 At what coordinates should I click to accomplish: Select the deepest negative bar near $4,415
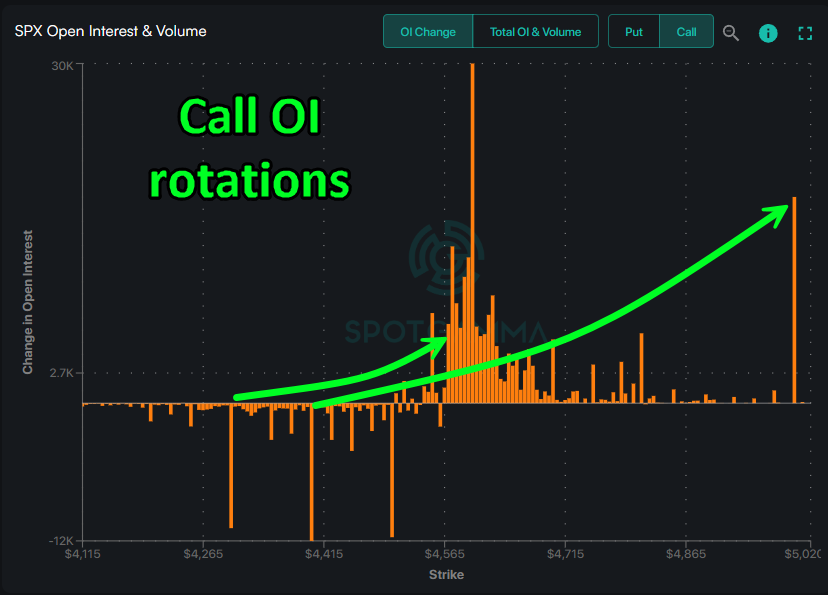tap(312, 472)
